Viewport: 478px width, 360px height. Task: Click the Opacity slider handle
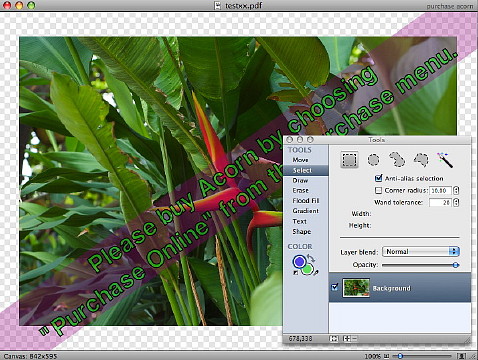point(456,265)
